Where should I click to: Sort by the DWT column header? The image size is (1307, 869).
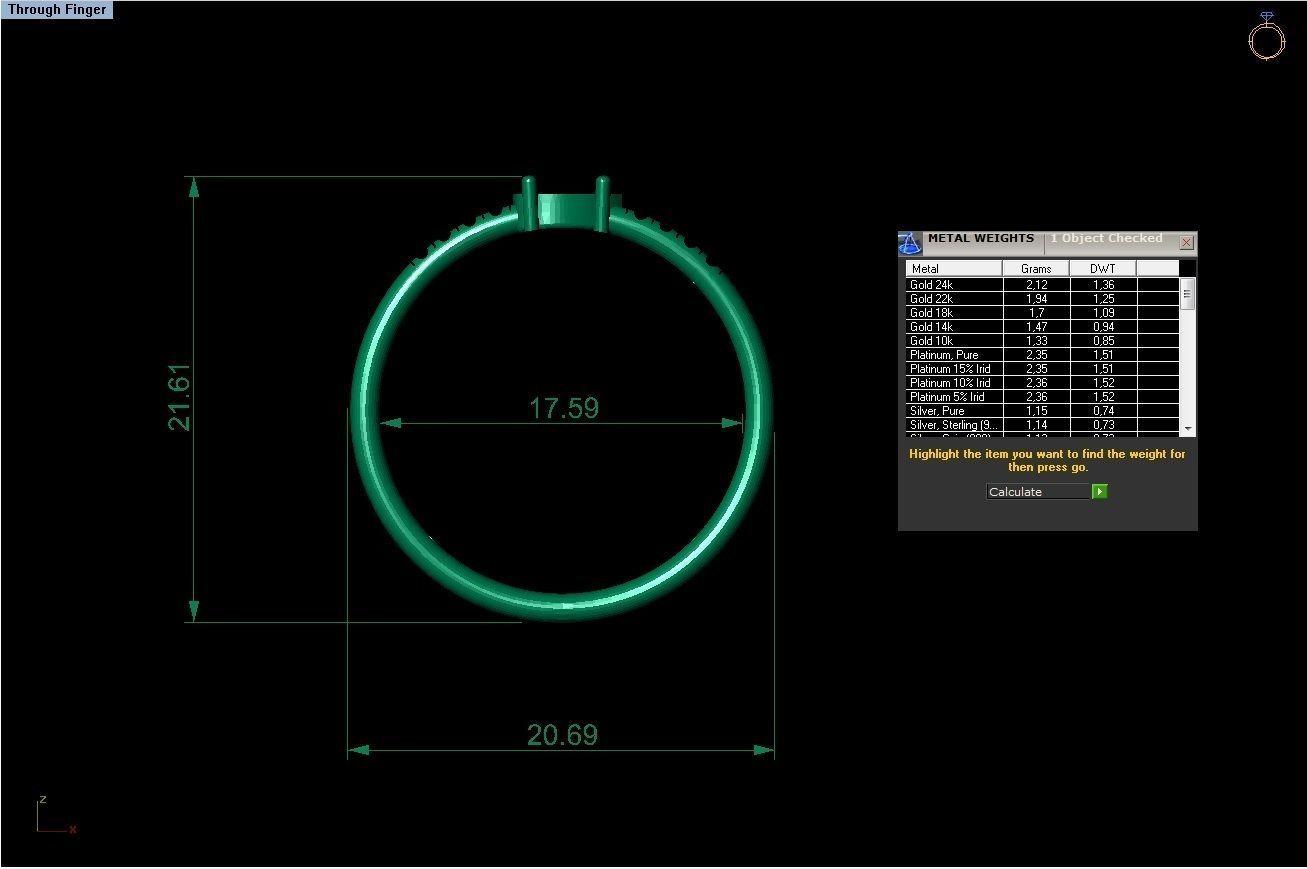1103,268
